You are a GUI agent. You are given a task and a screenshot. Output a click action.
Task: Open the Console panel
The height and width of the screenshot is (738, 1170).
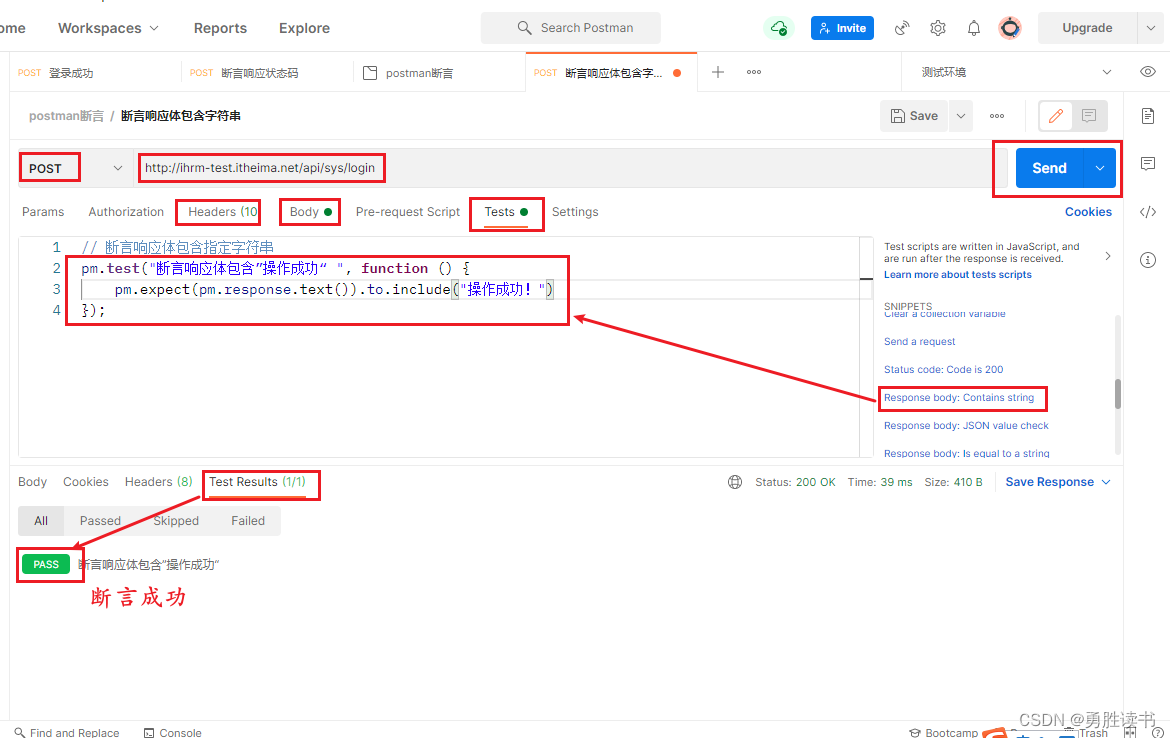(x=172, y=733)
